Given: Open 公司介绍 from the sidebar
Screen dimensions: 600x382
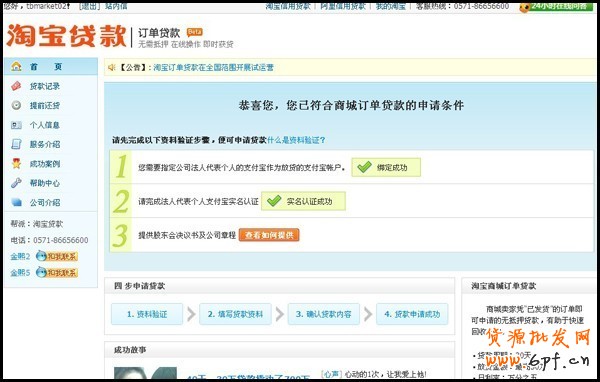Looking at the screenshot, I should click(45, 202).
